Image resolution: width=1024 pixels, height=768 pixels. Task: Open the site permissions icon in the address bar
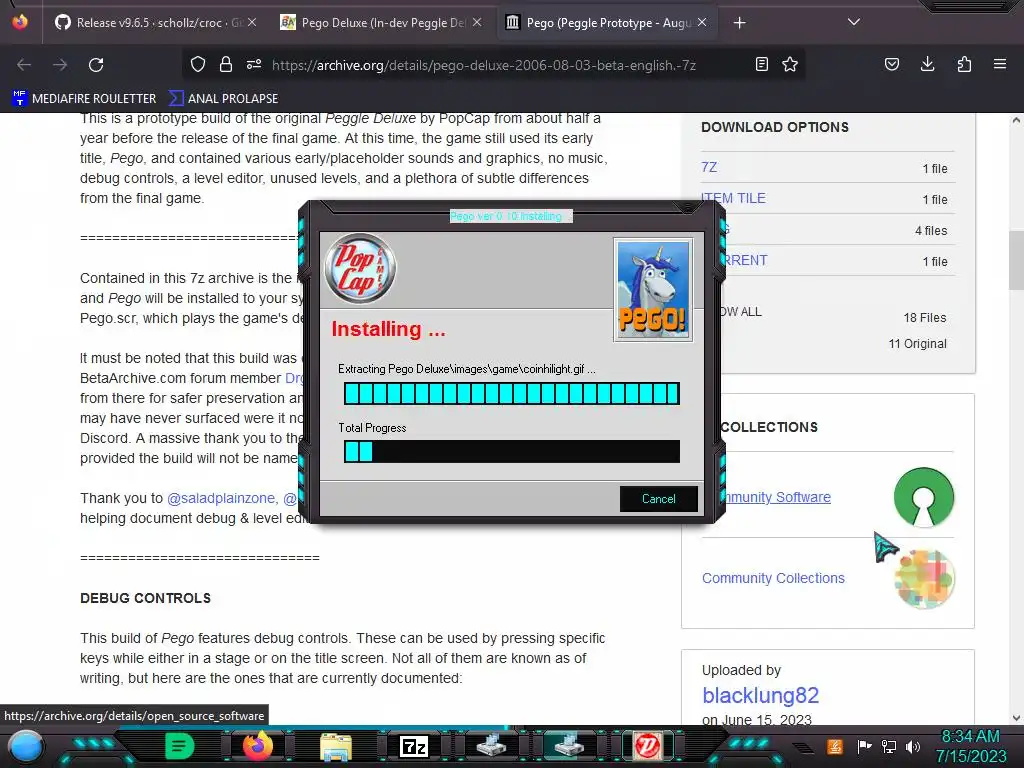pos(254,64)
